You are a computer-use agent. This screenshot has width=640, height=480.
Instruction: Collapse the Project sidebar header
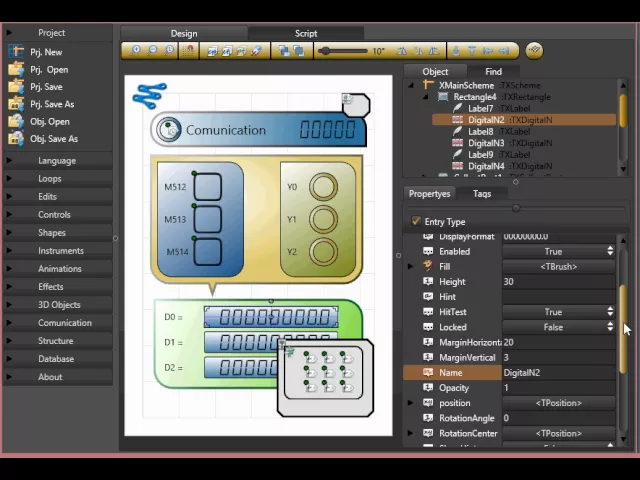coord(58,33)
